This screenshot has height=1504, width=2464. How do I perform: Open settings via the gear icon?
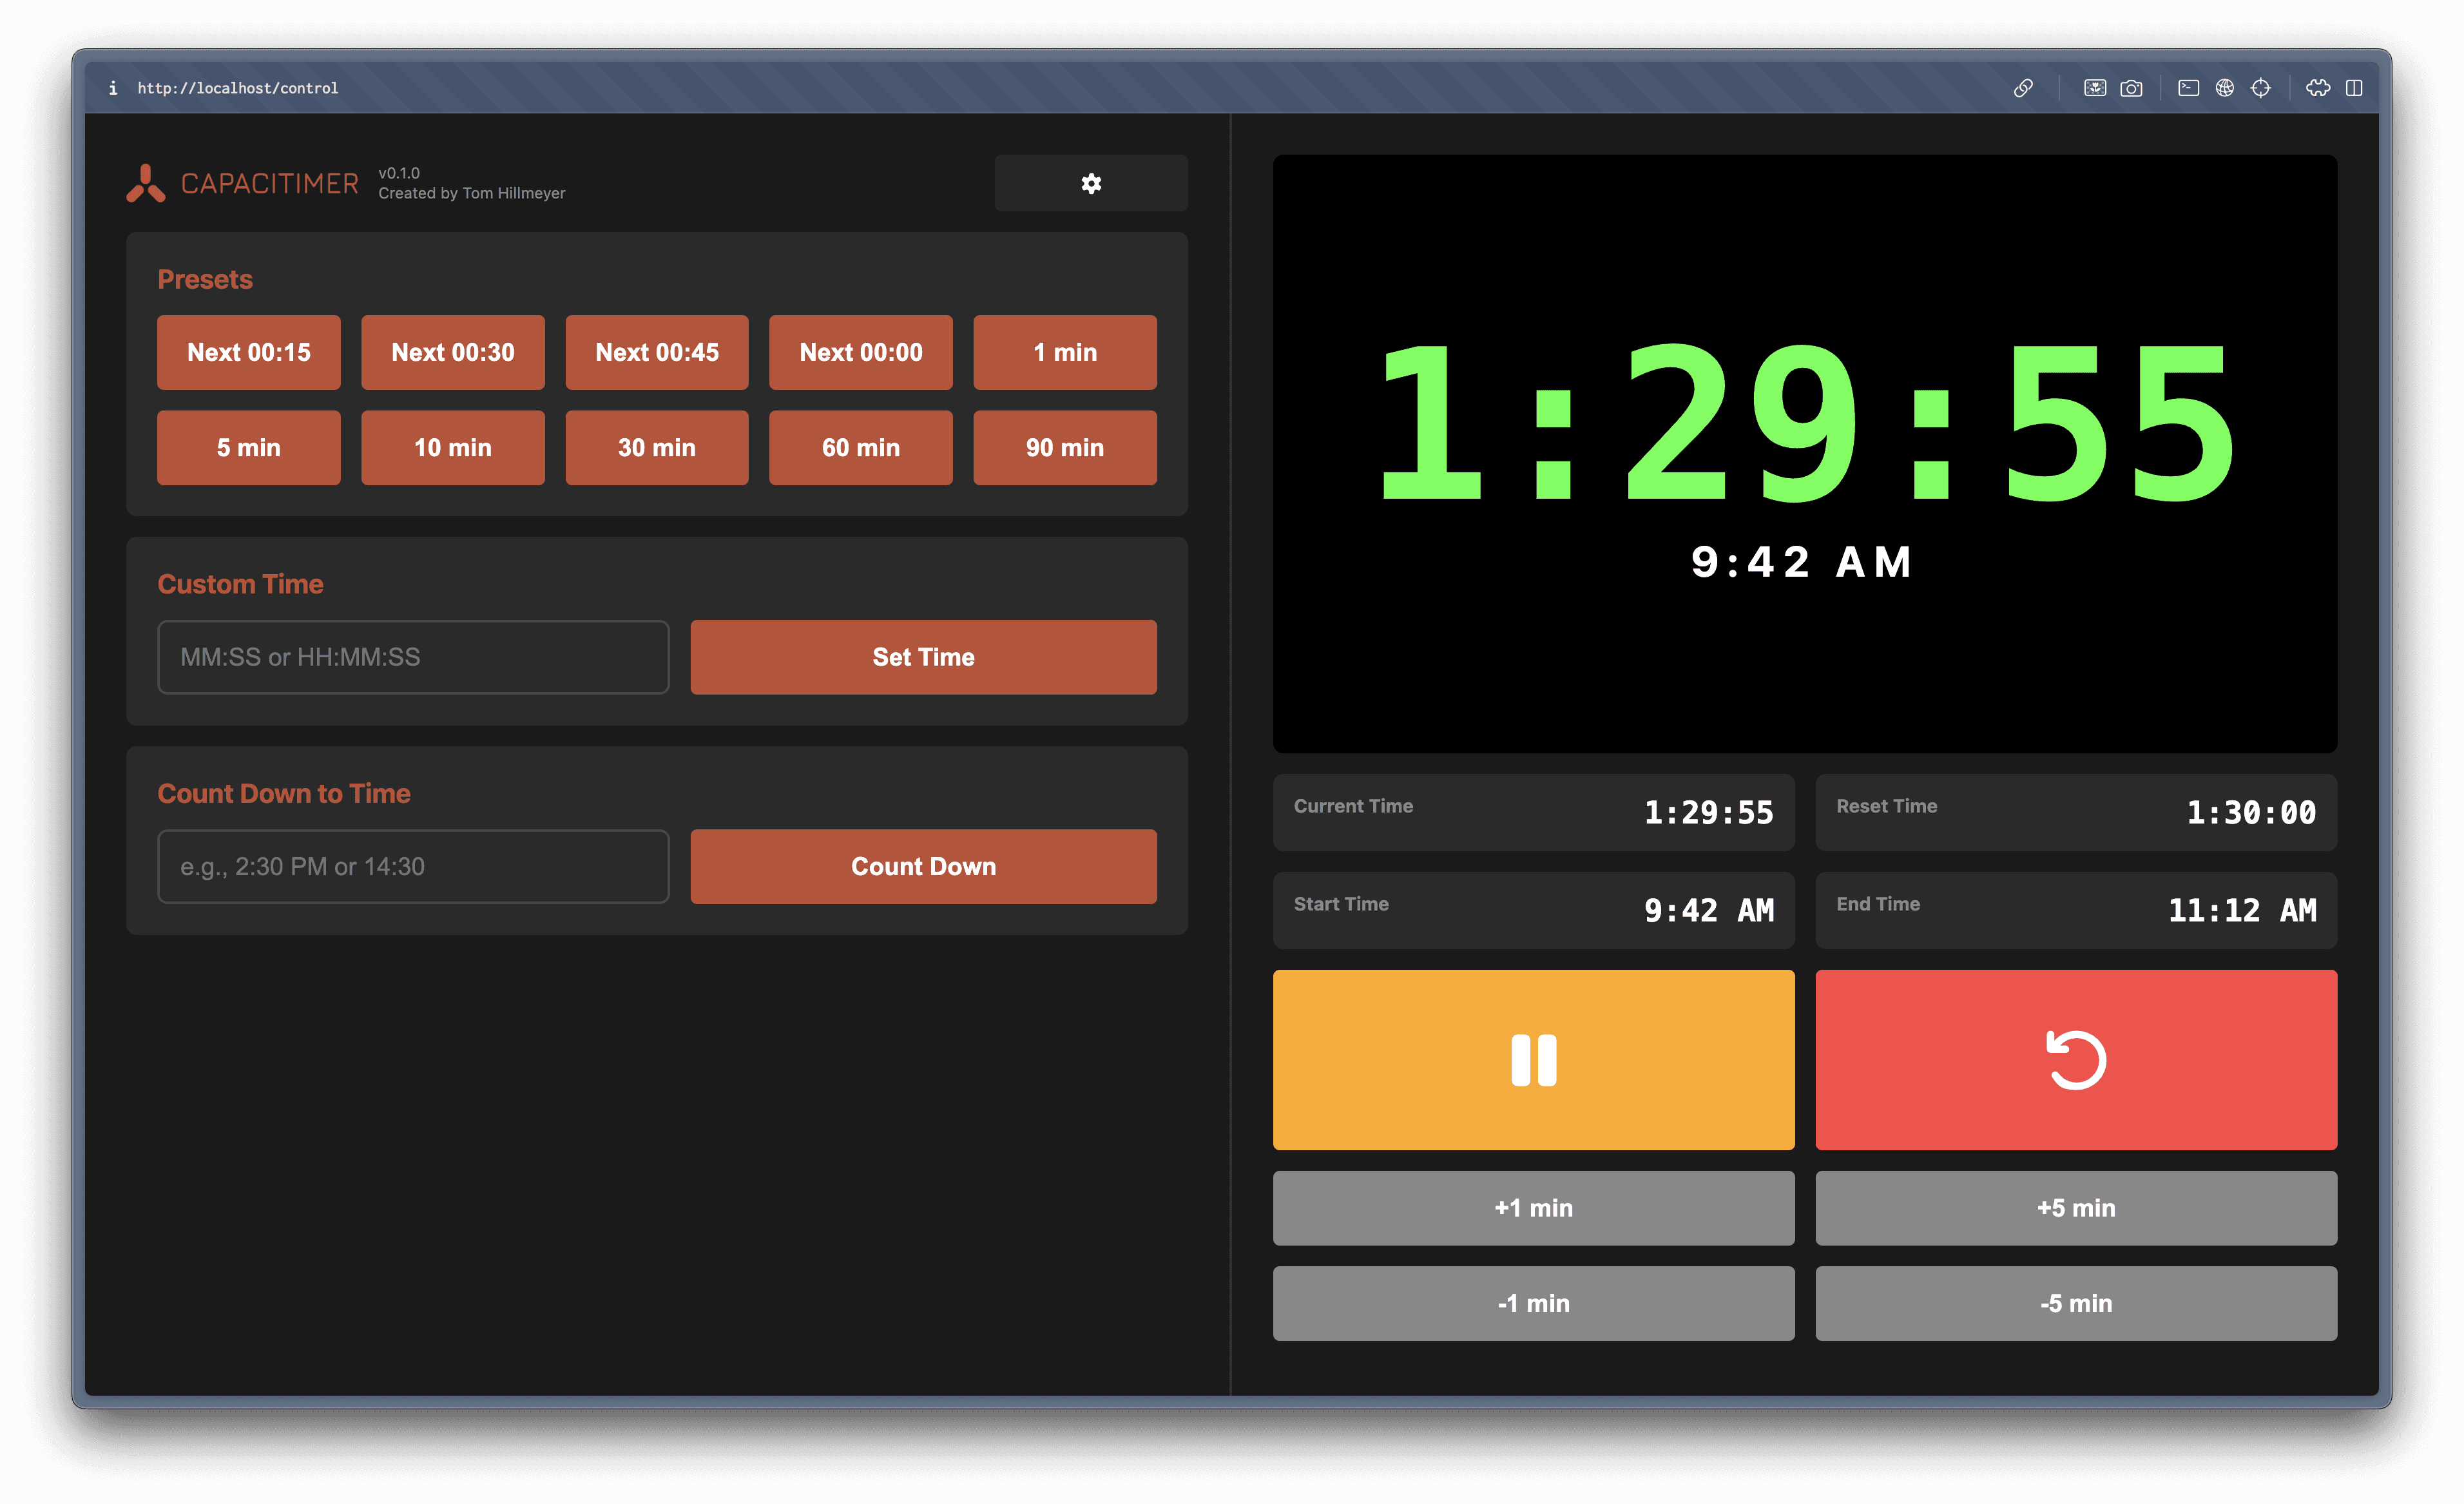(x=1090, y=183)
